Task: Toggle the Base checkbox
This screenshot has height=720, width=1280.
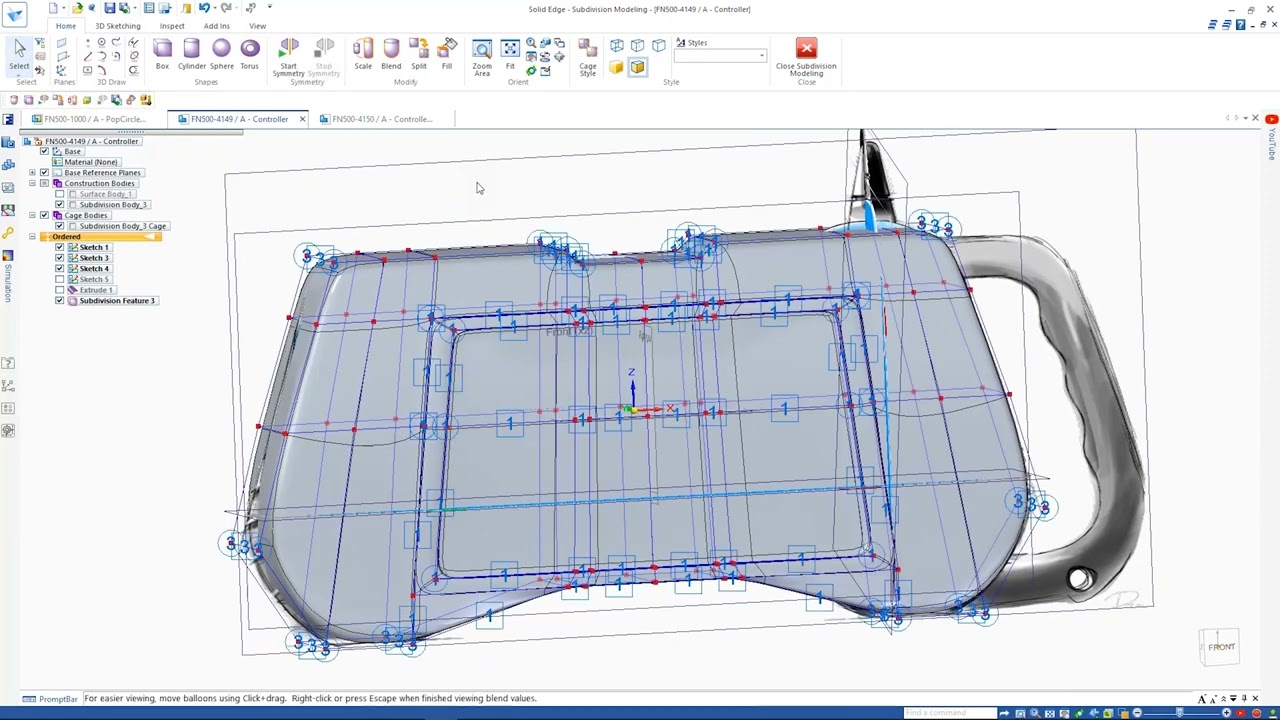Action: point(44,151)
